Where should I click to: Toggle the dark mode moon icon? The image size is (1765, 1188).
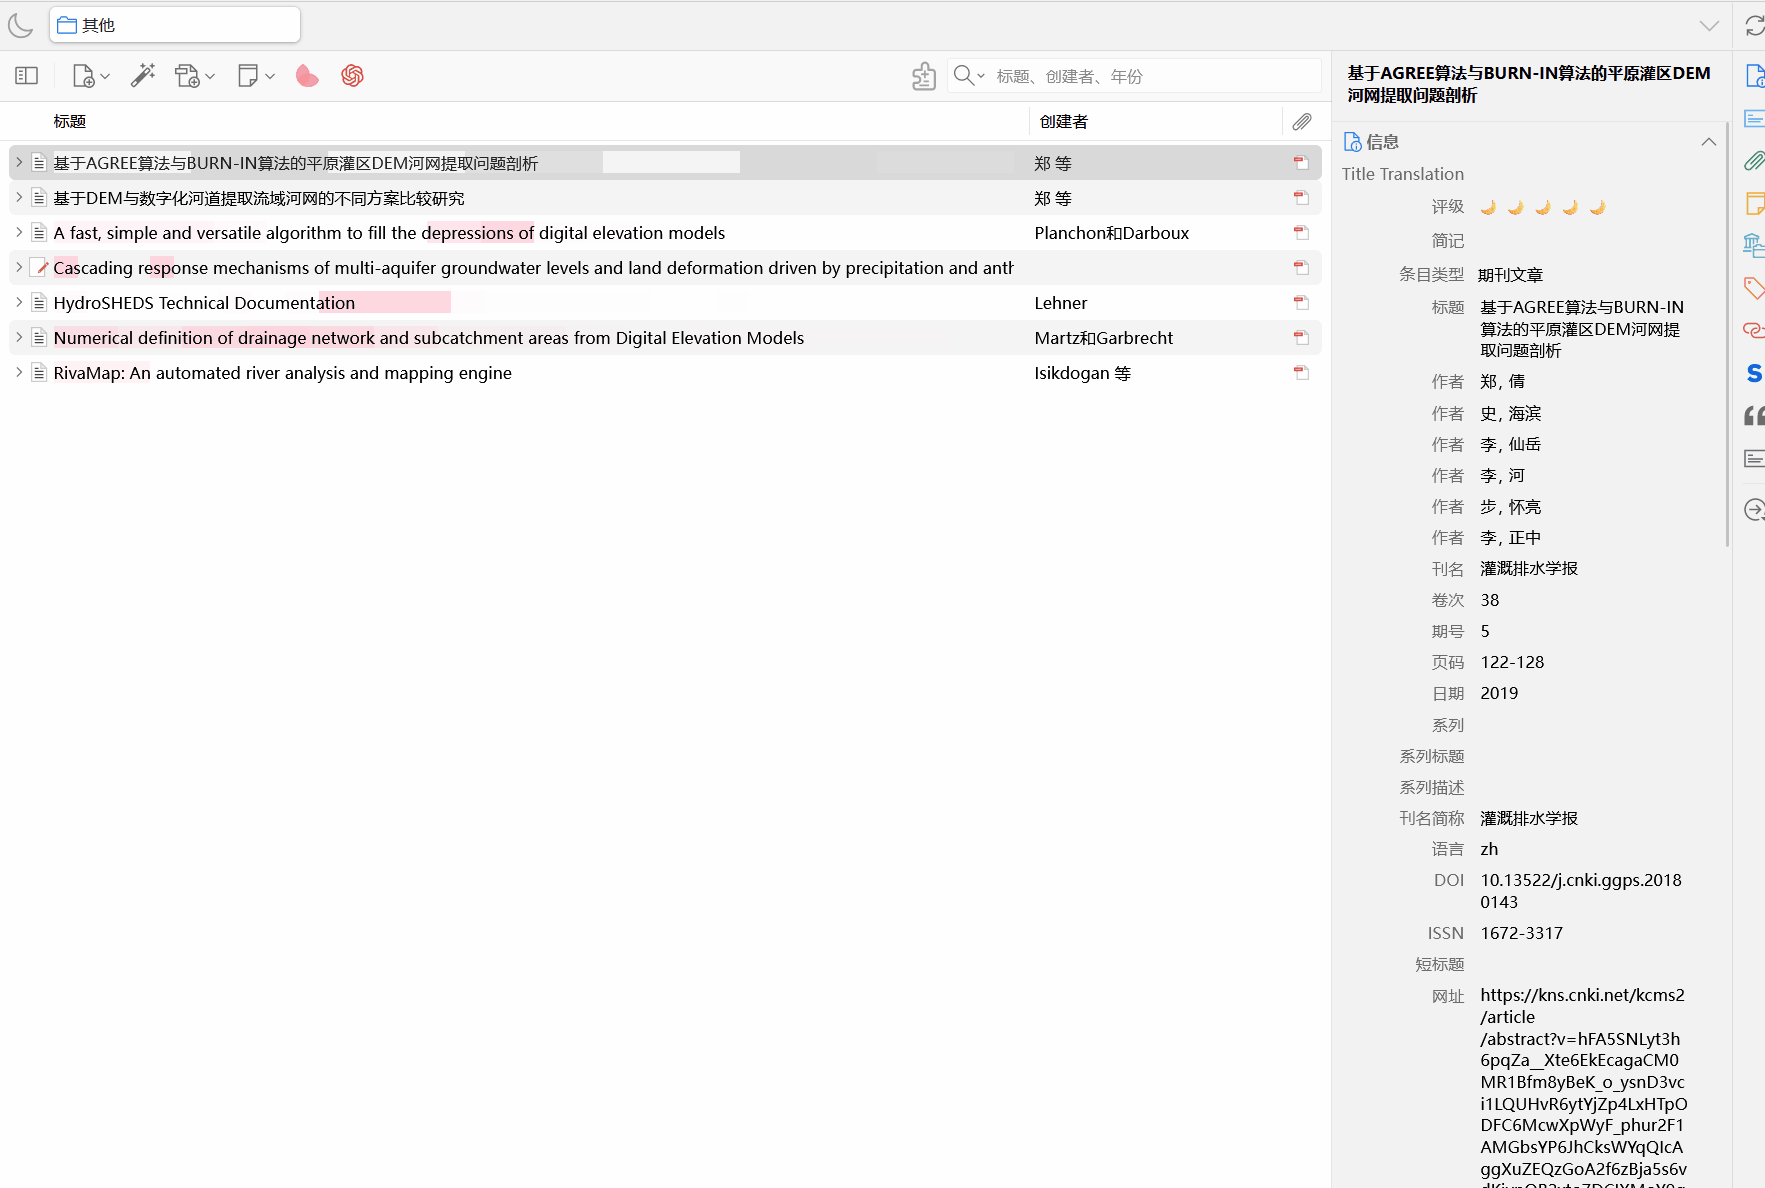click(20, 25)
